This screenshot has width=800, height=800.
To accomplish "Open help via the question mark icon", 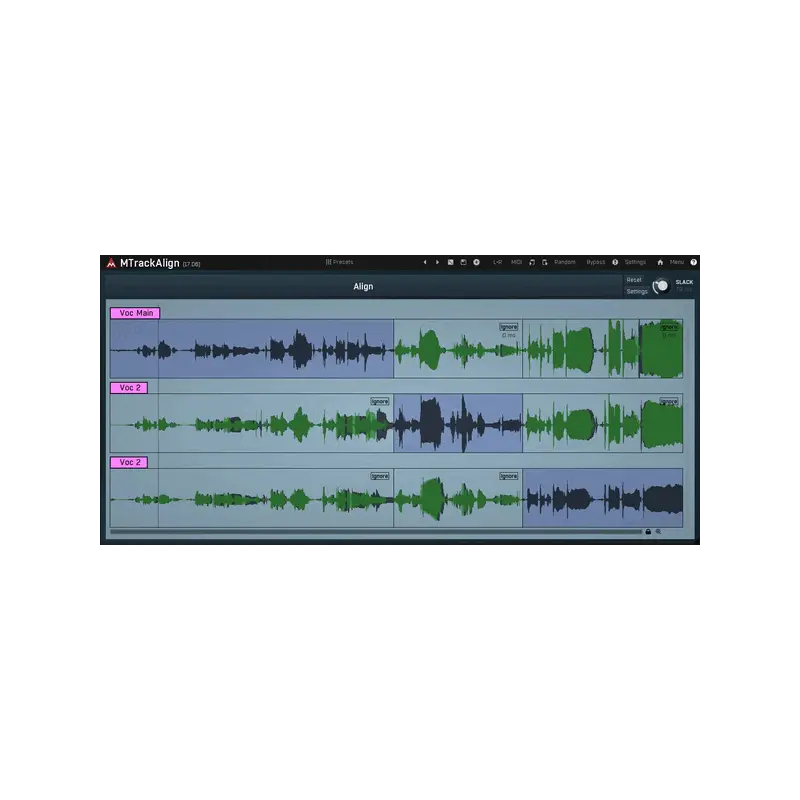I will point(693,262).
